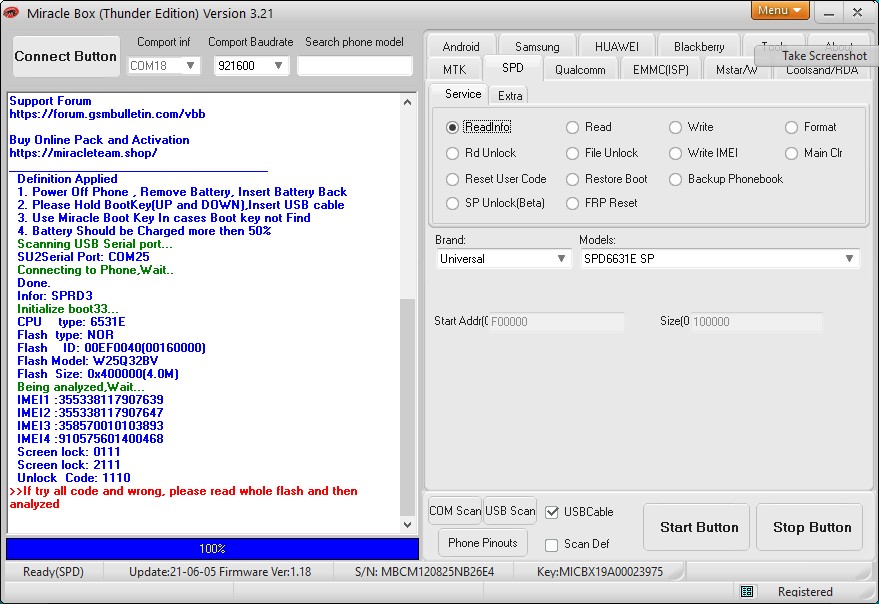Image resolution: width=879 pixels, height=604 pixels.
Task: Click the Flash Model: W25Q32BV log line
Action: click(x=87, y=361)
